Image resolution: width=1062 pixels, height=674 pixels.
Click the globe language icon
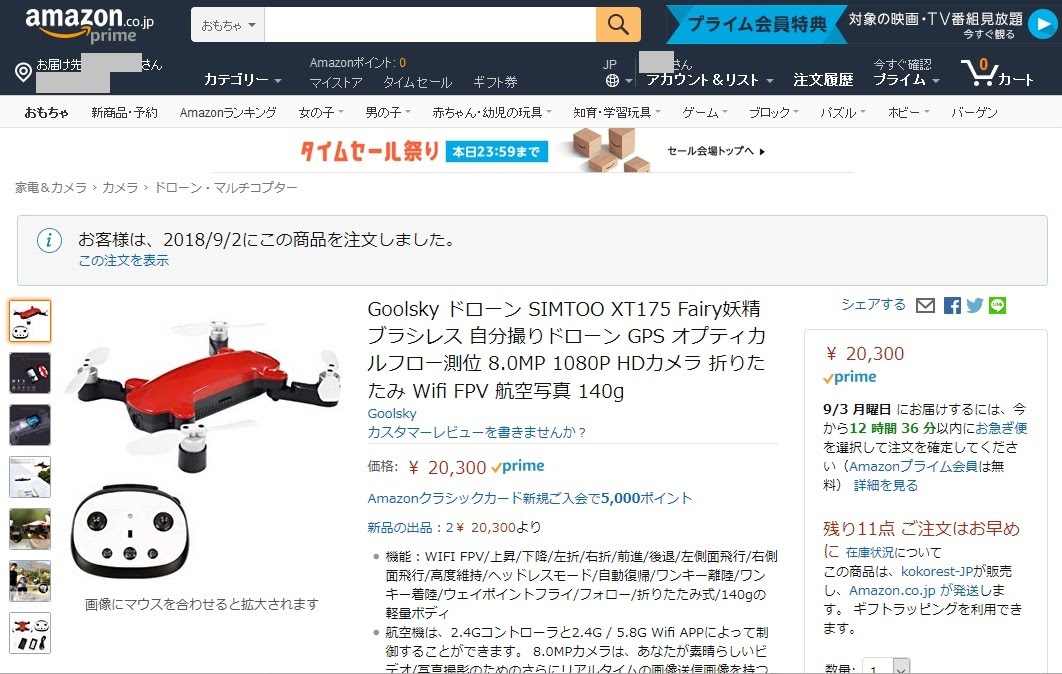click(612, 81)
